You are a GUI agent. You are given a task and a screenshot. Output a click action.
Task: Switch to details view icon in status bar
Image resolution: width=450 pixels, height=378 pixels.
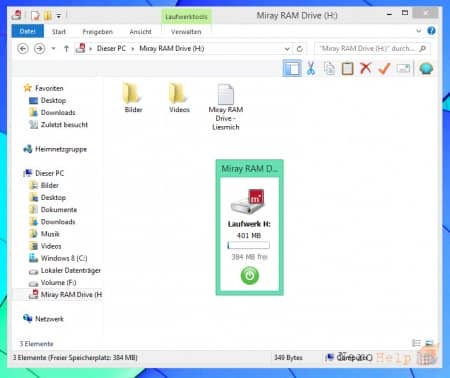416,343
